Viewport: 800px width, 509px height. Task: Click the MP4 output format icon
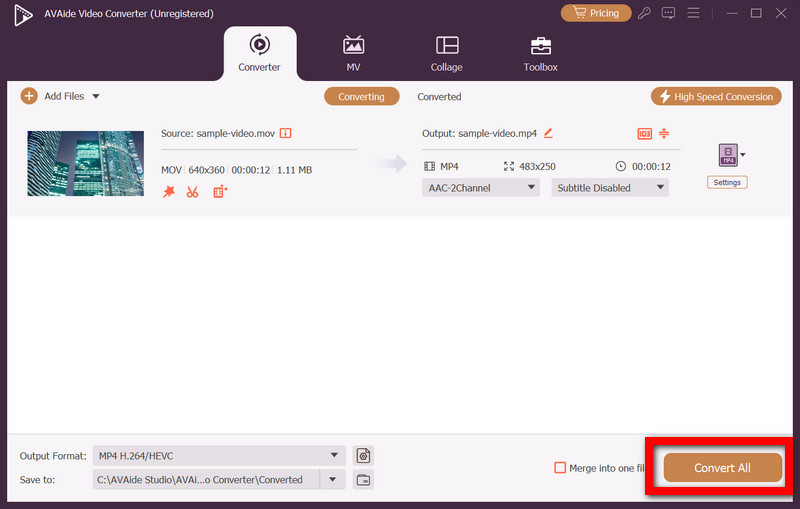[x=728, y=155]
